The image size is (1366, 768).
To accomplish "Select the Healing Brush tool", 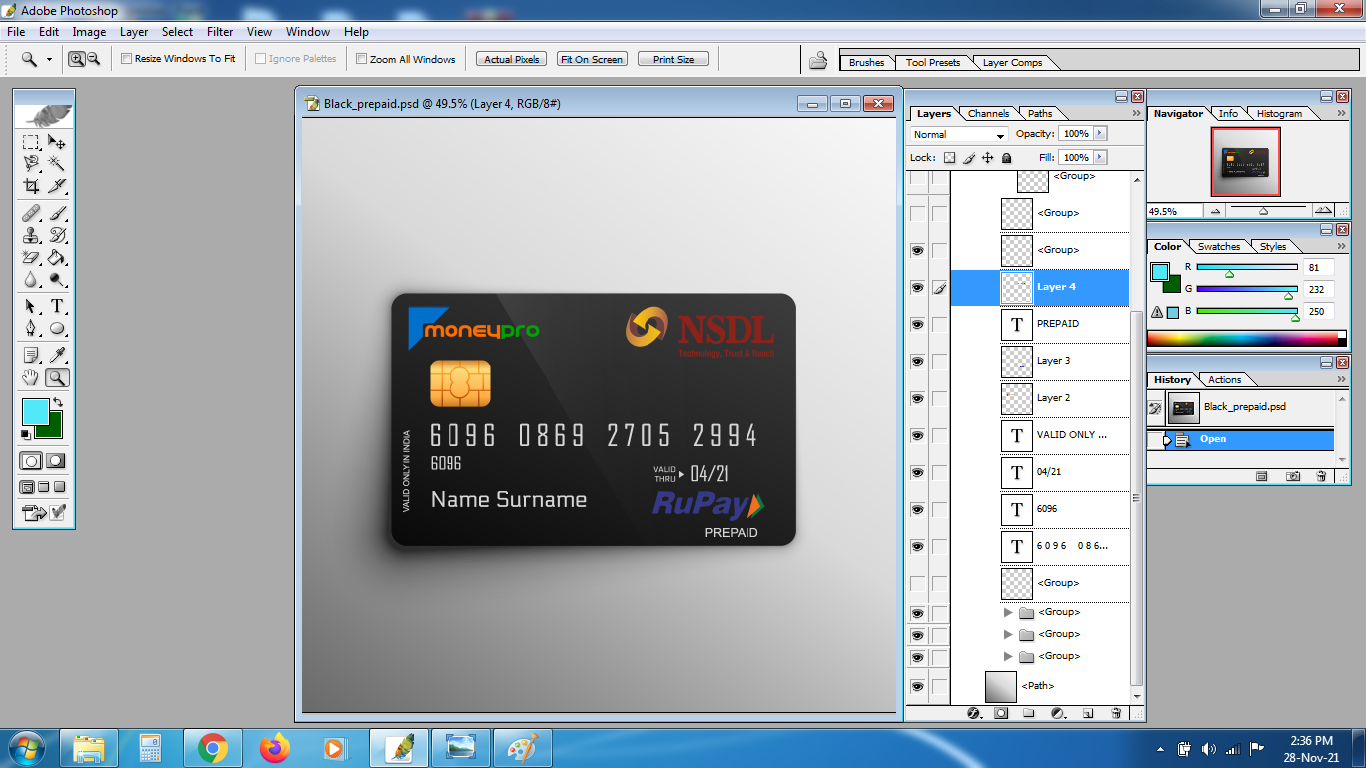I will [x=31, y=213].
